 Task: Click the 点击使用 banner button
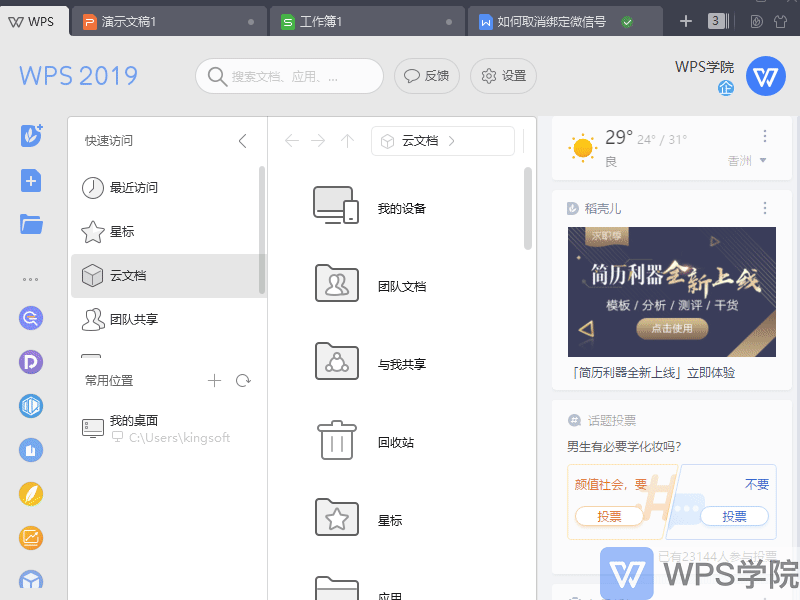coord(672,329)
